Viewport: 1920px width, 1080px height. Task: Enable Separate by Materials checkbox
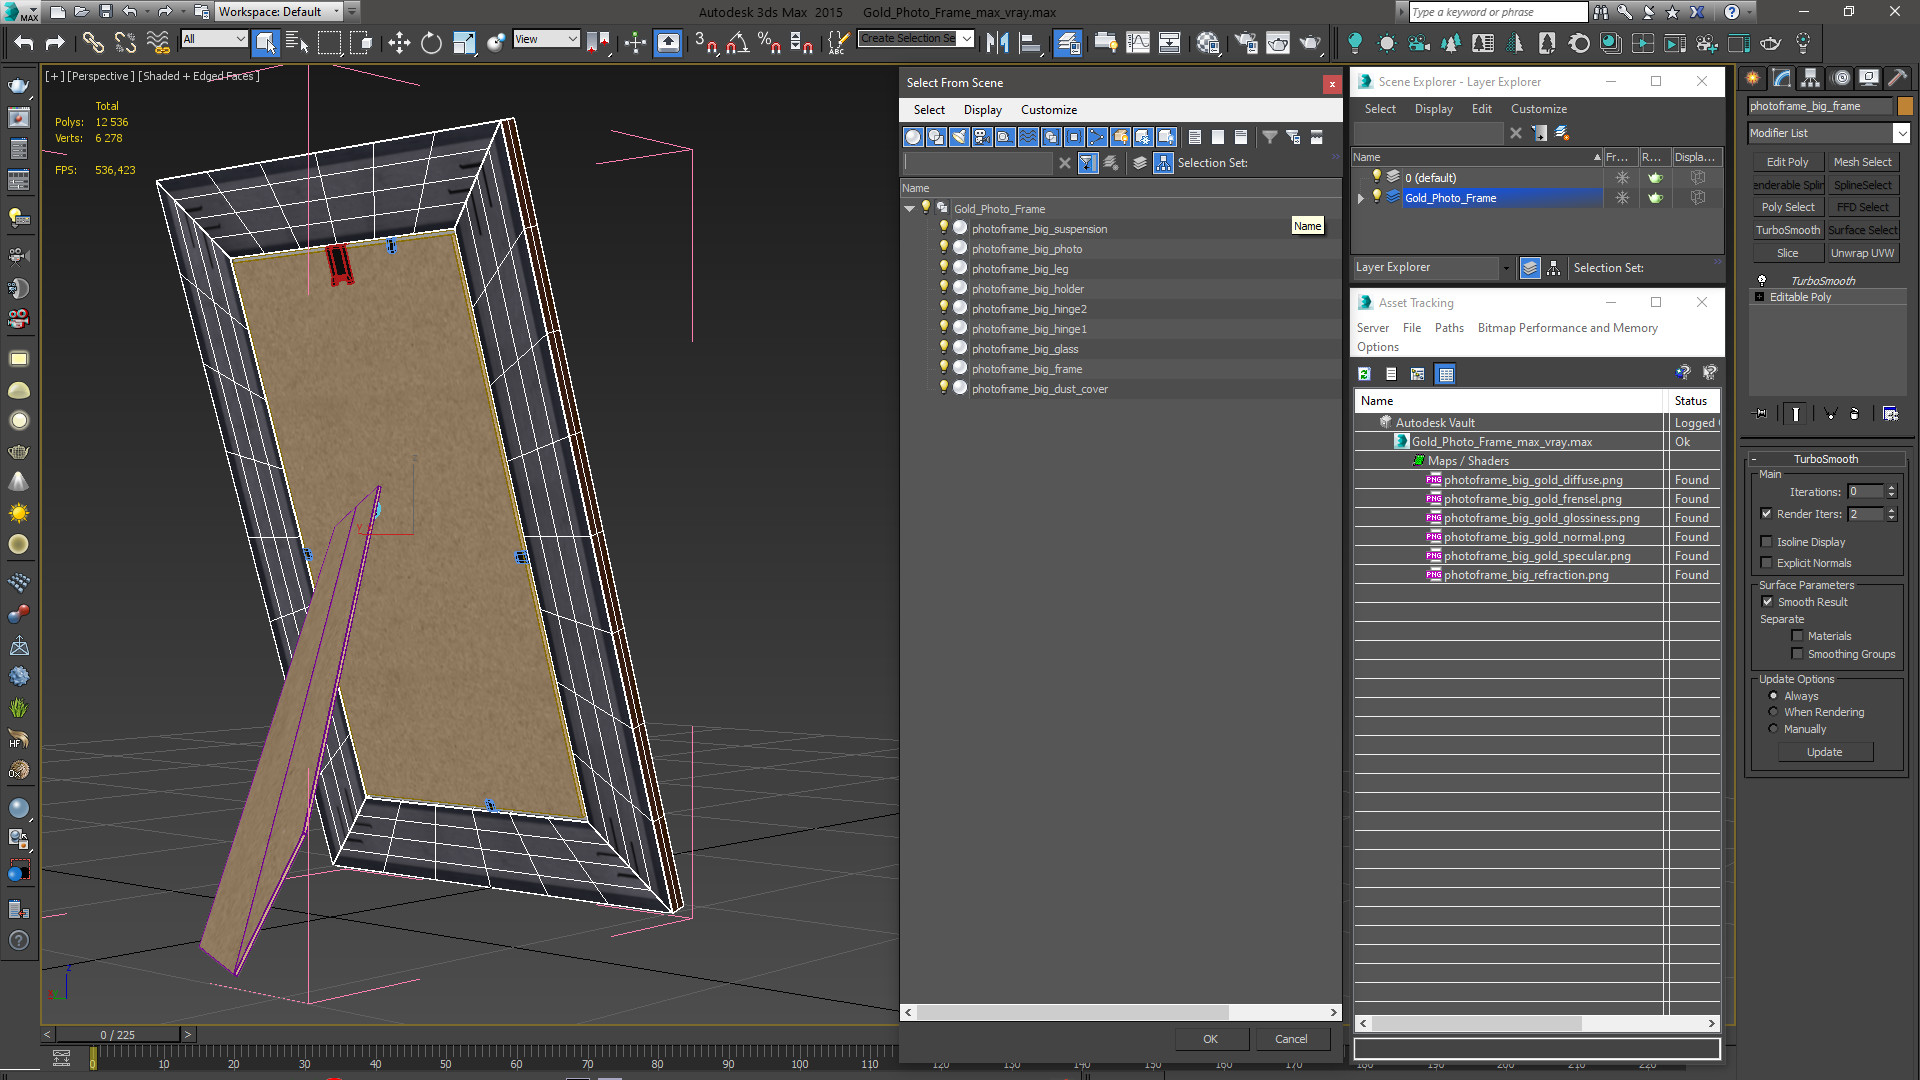1797,636
